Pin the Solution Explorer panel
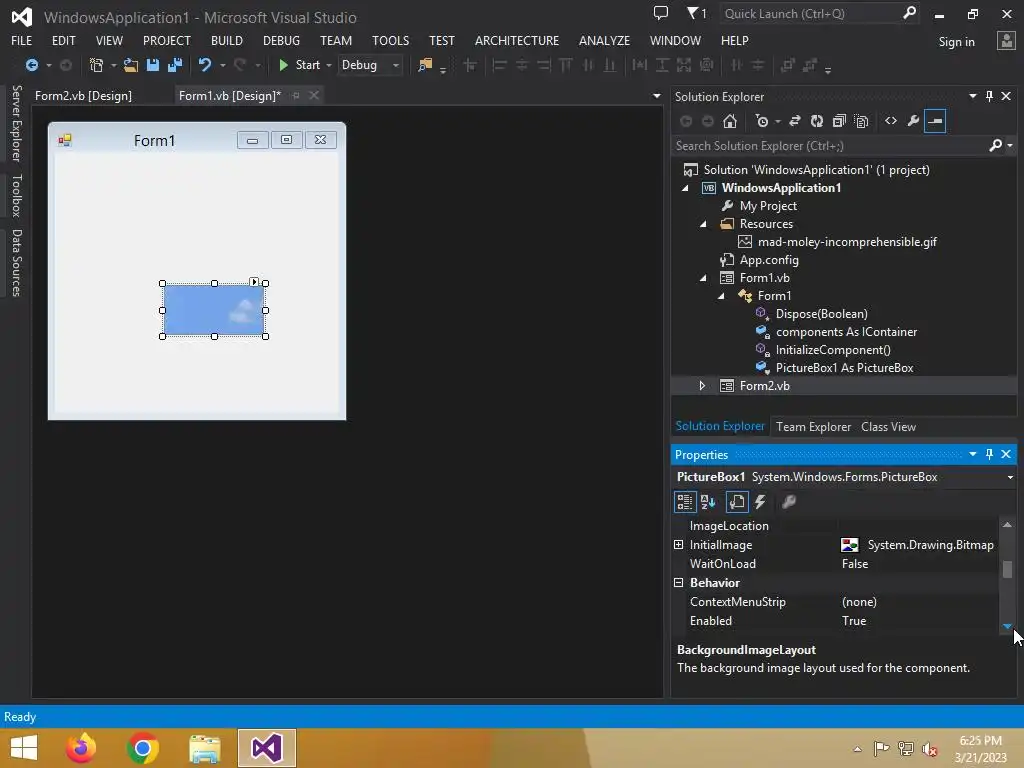Viewport: 1024px width, 768px height. tap(989, 96)
